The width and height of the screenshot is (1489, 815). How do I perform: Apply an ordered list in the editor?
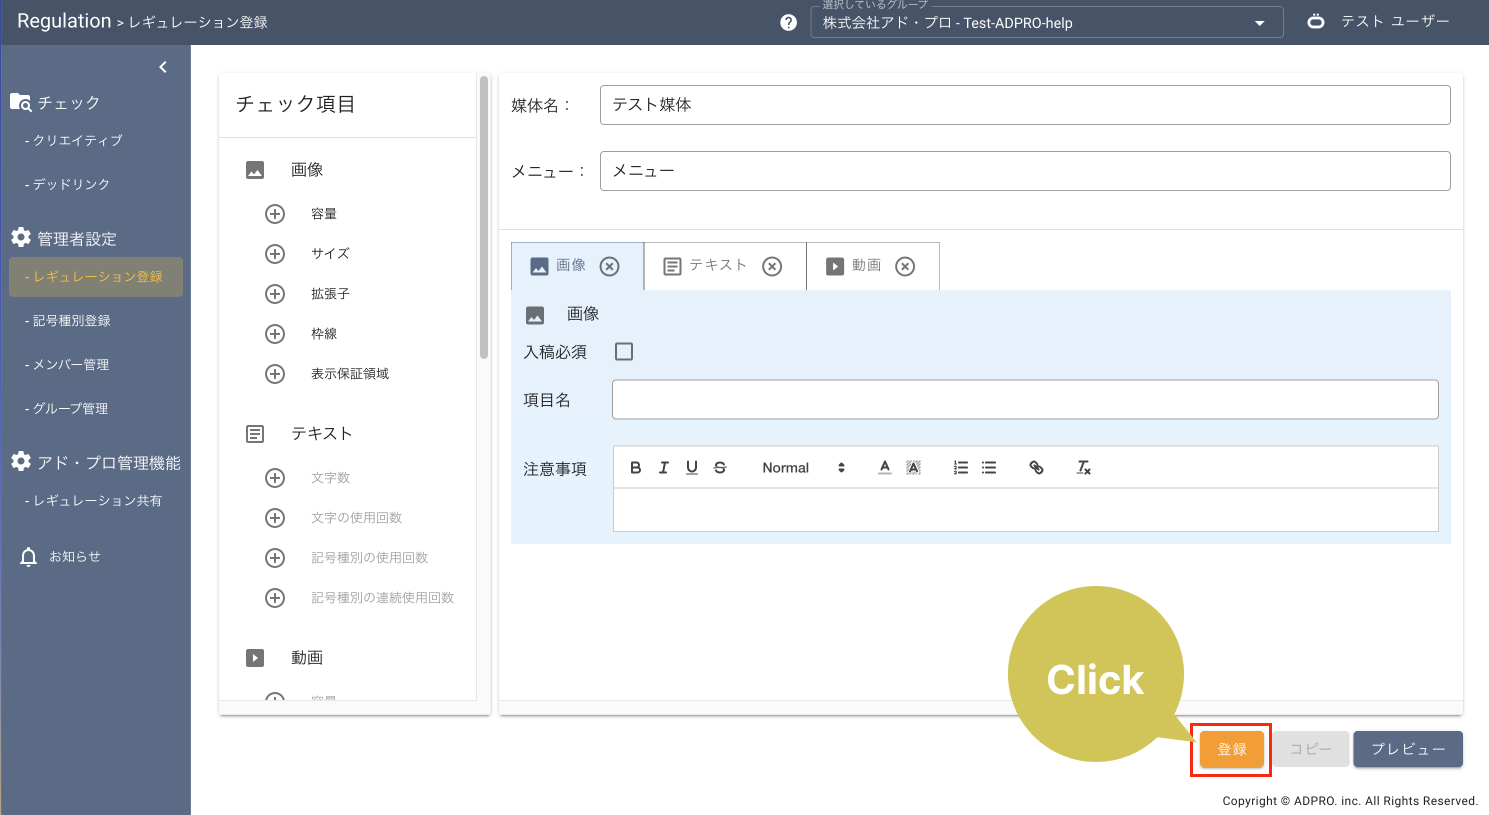pos(960,468)
